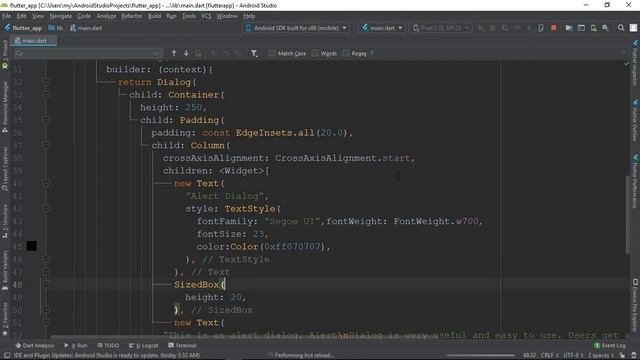The height and width of the screenshot is (360, 640).
Task: Open Flutter Performance side panel
Action: coord(635,182)
